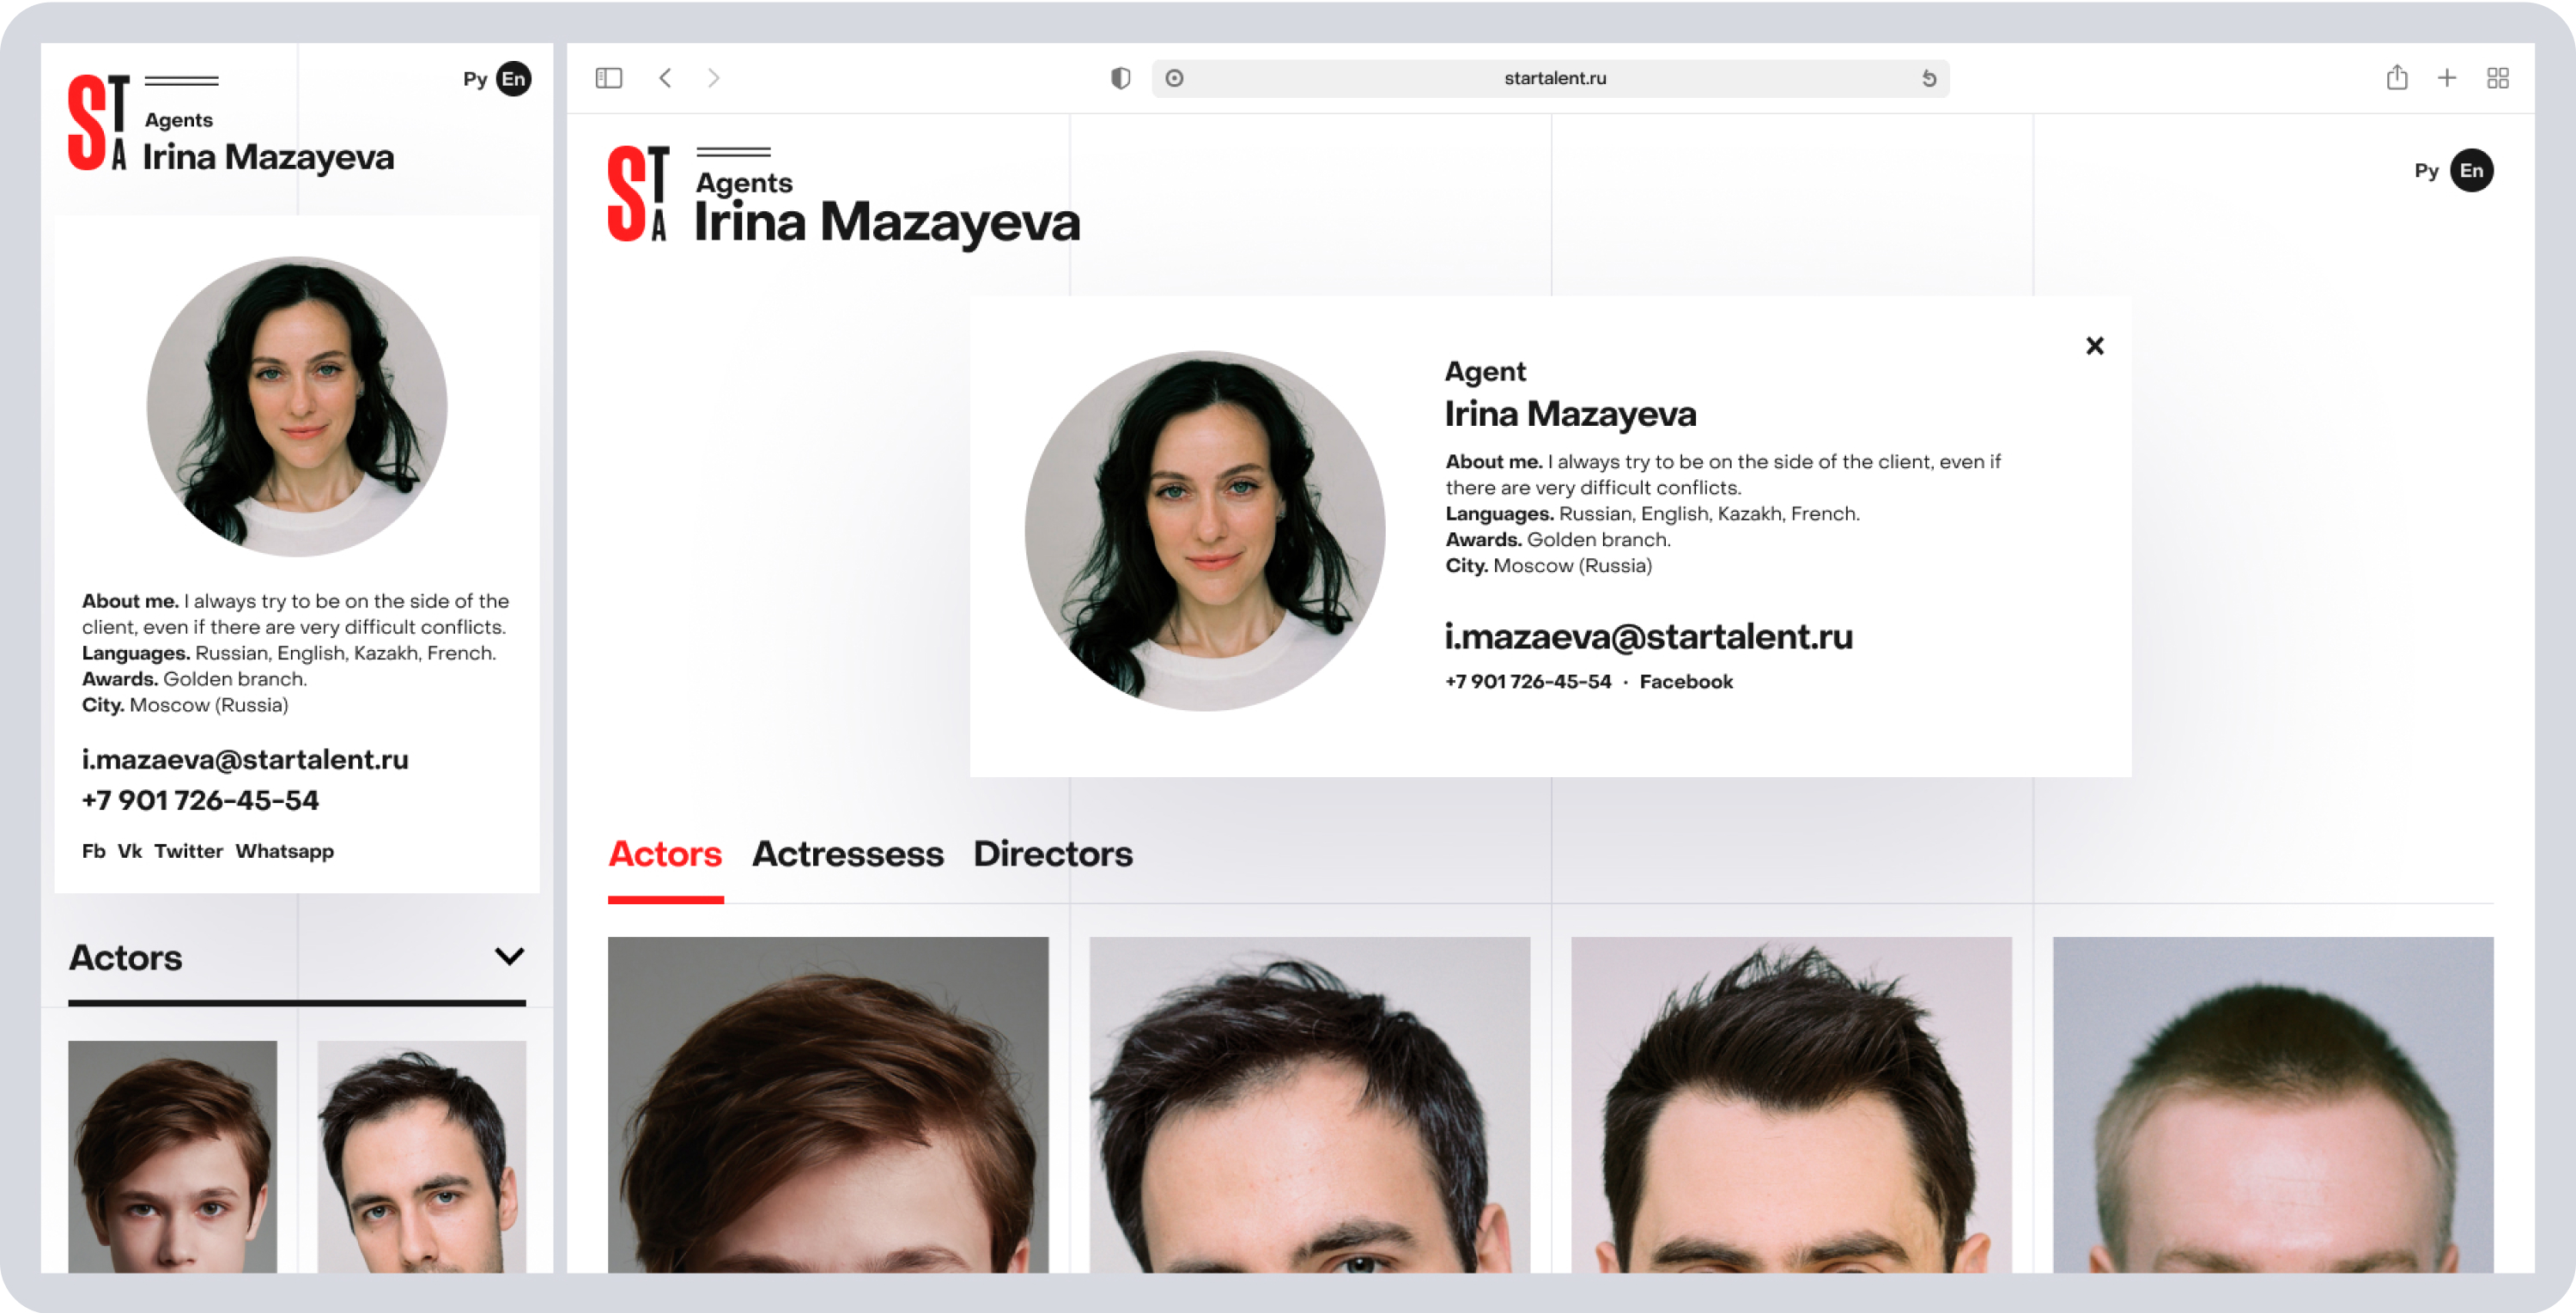
Task: Select En language in mobile header
Action: [x=513, y=79]
